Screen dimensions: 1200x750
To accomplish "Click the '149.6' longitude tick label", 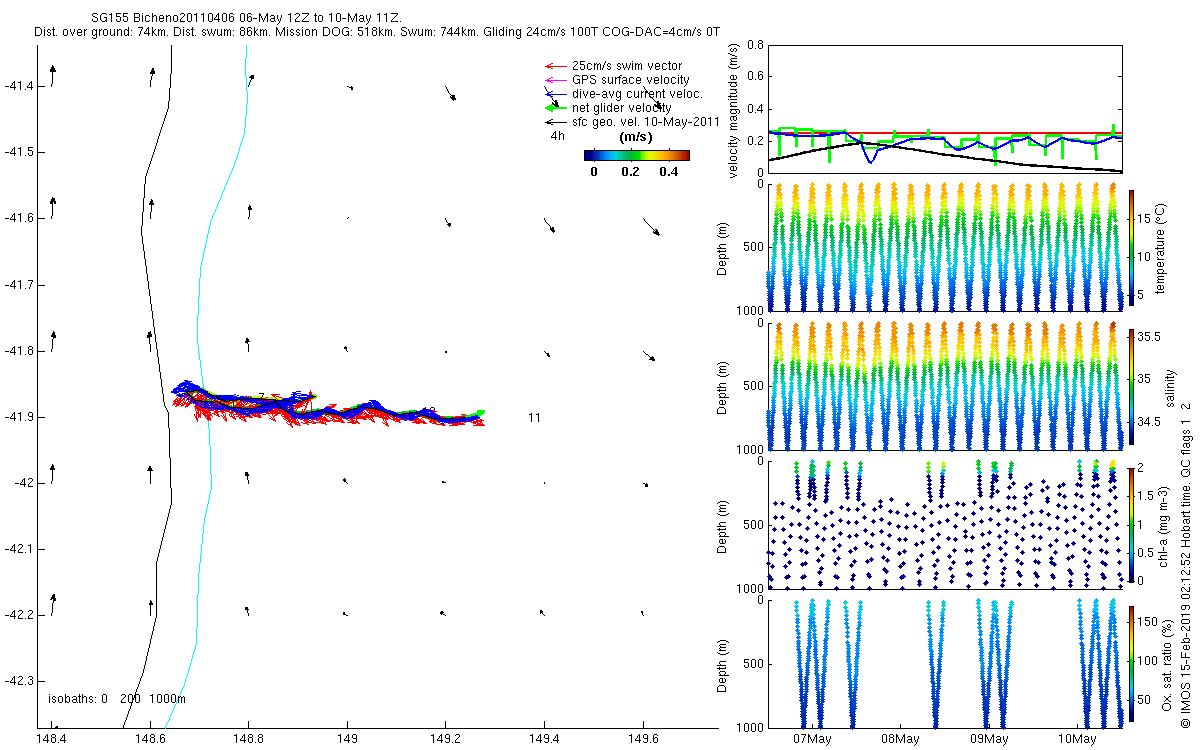I will pos(642,739).
